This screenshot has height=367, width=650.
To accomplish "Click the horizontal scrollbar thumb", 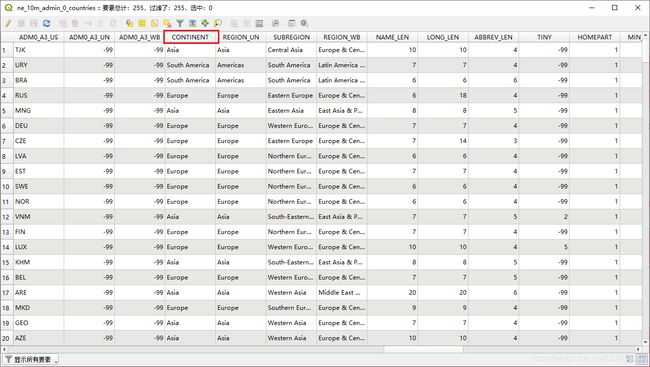I will [423, 349].
